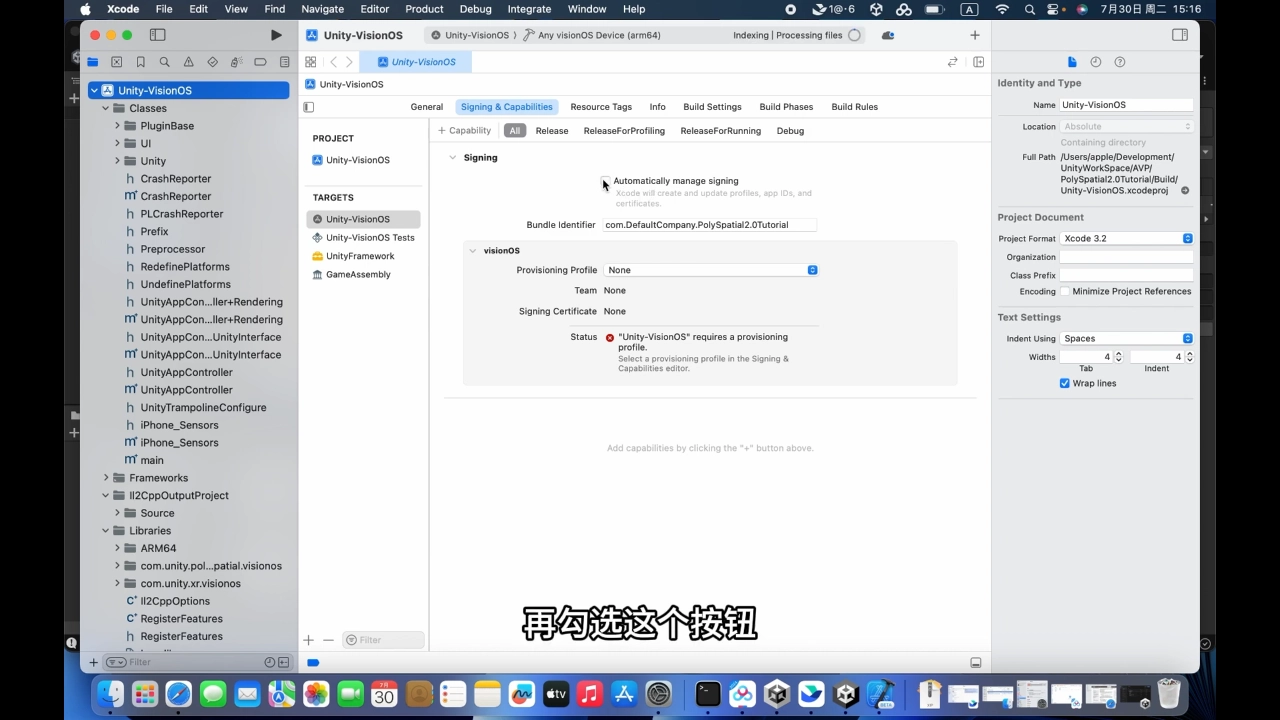
Task: Toggle the navigator sidebar visibility
Action: pyautogui.click(x=157, y=35)
